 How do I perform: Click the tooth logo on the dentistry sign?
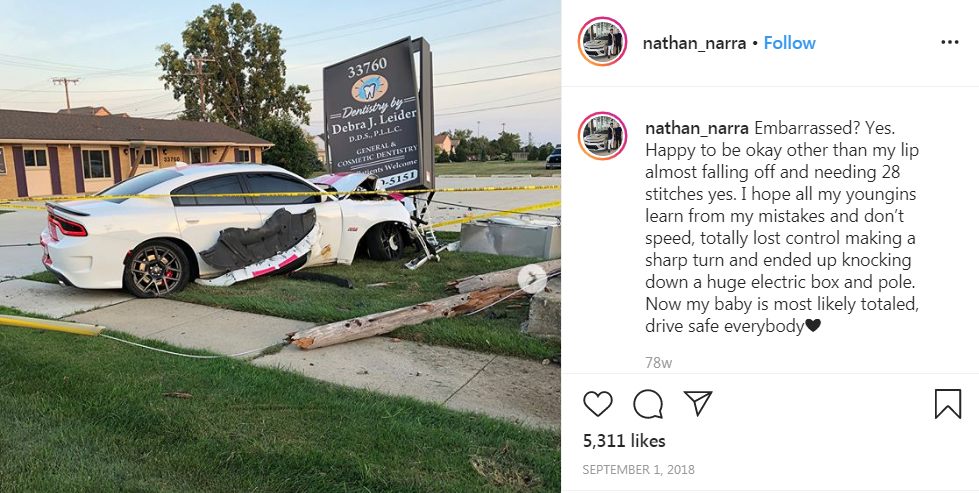[x=369, y=88]
